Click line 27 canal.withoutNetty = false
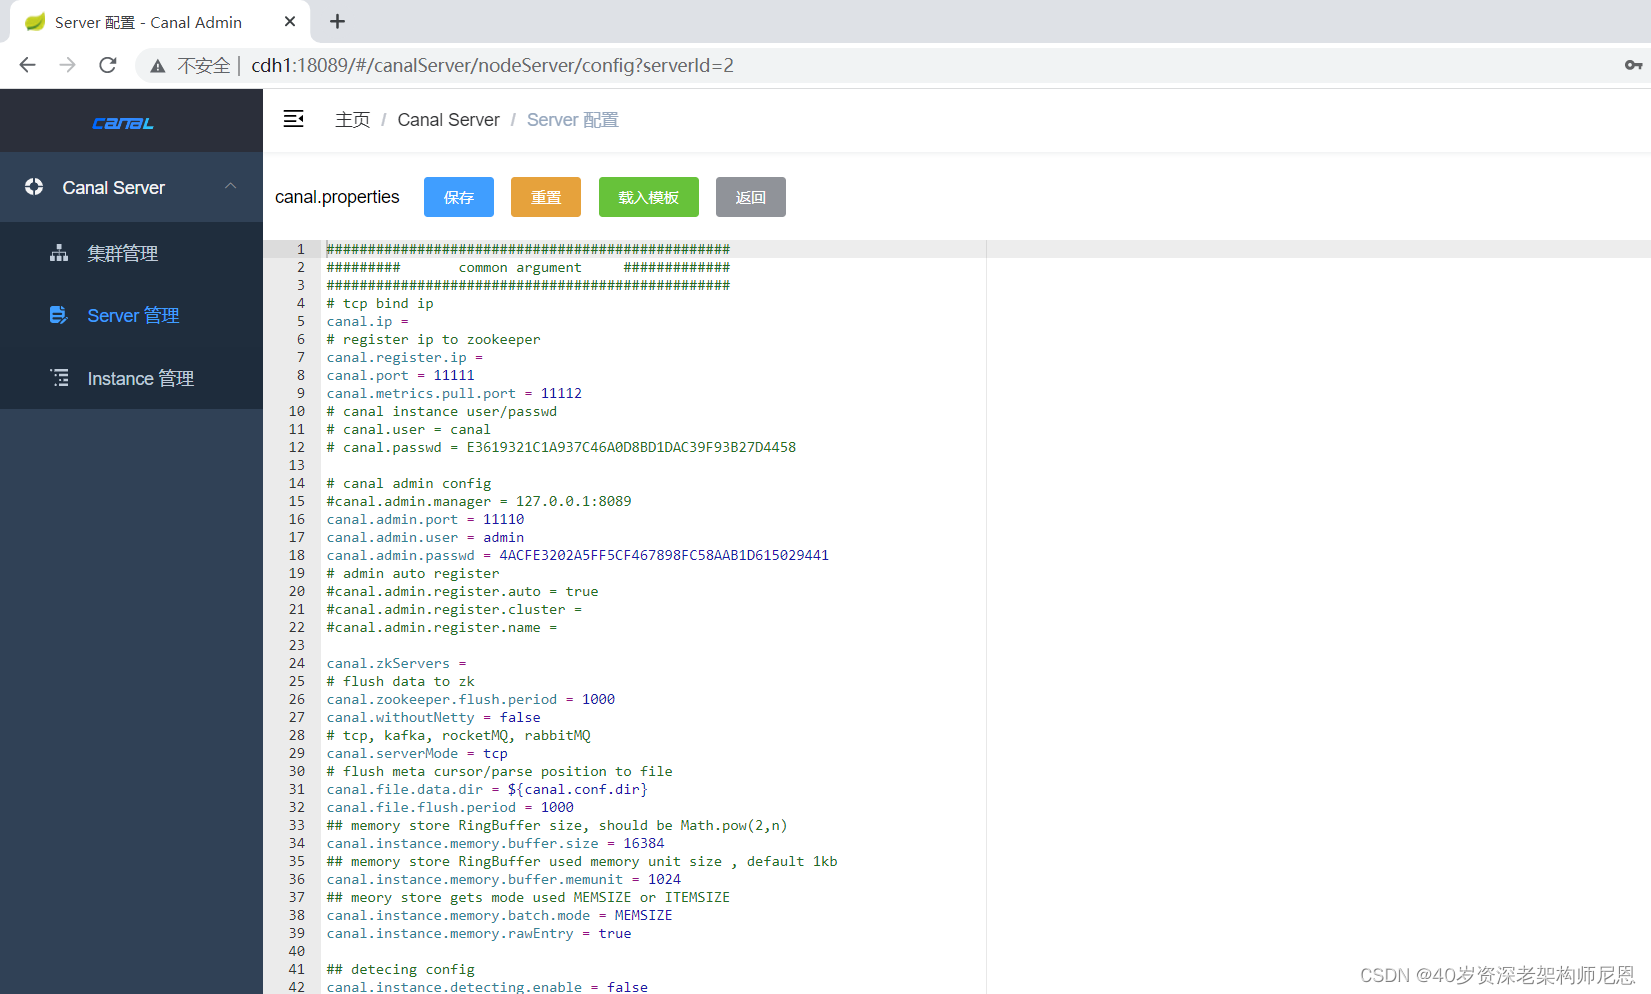This screenshot has height=994, width=1651. point(433,717)
